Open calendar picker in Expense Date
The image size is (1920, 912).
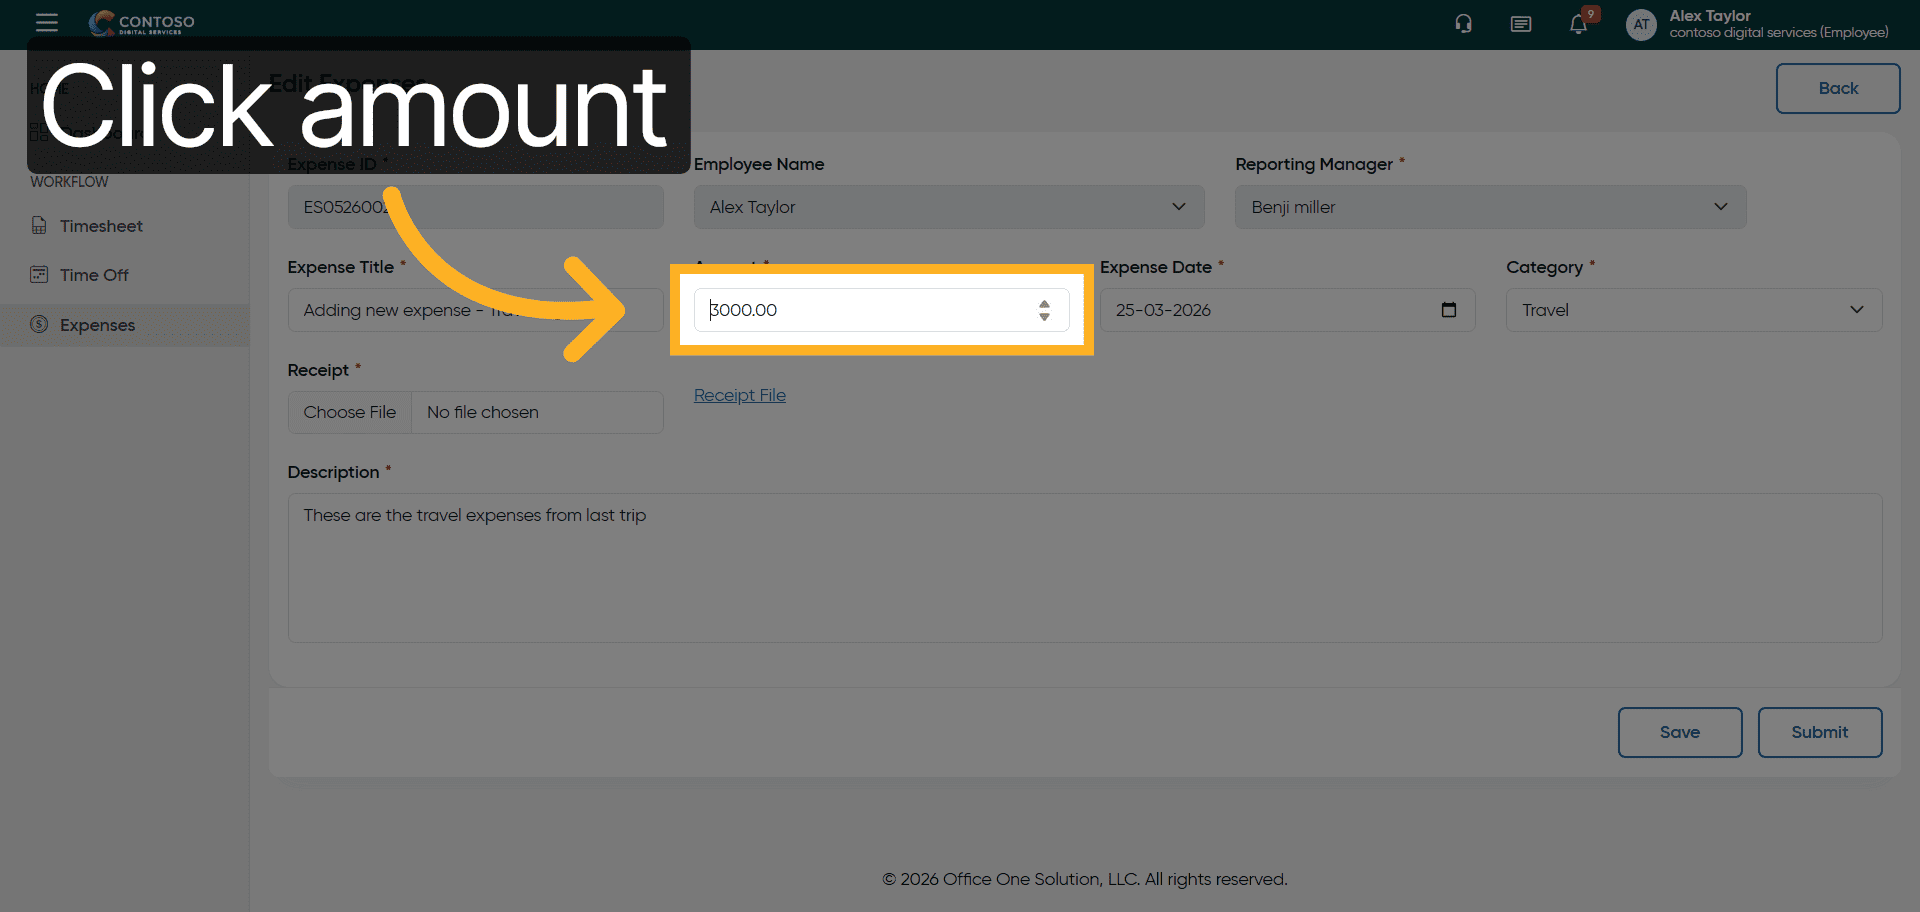(x=1448, y=310)
